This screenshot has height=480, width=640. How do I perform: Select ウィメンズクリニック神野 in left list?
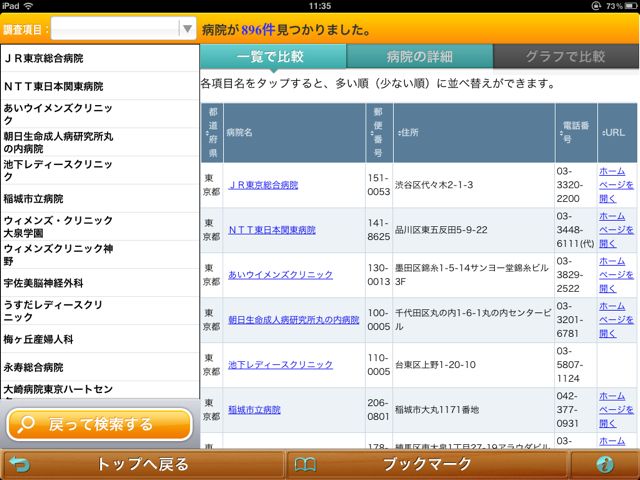100,255
